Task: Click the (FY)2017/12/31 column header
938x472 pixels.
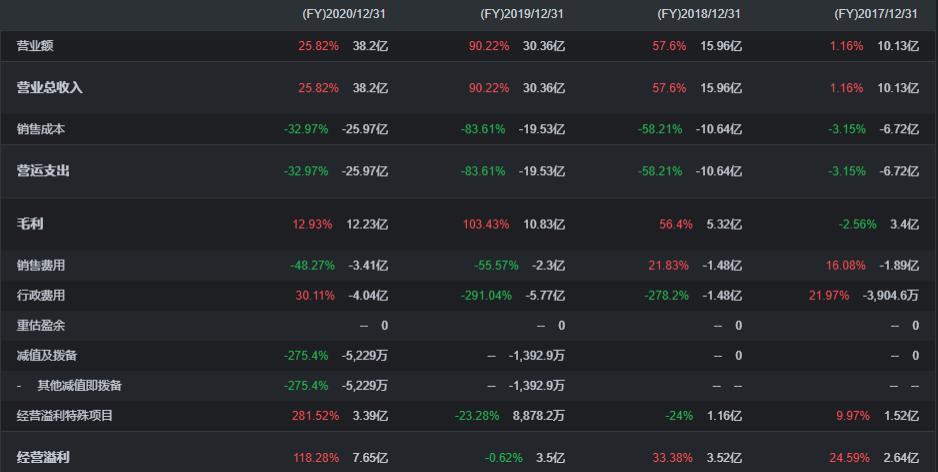Action: click(875, 14)
